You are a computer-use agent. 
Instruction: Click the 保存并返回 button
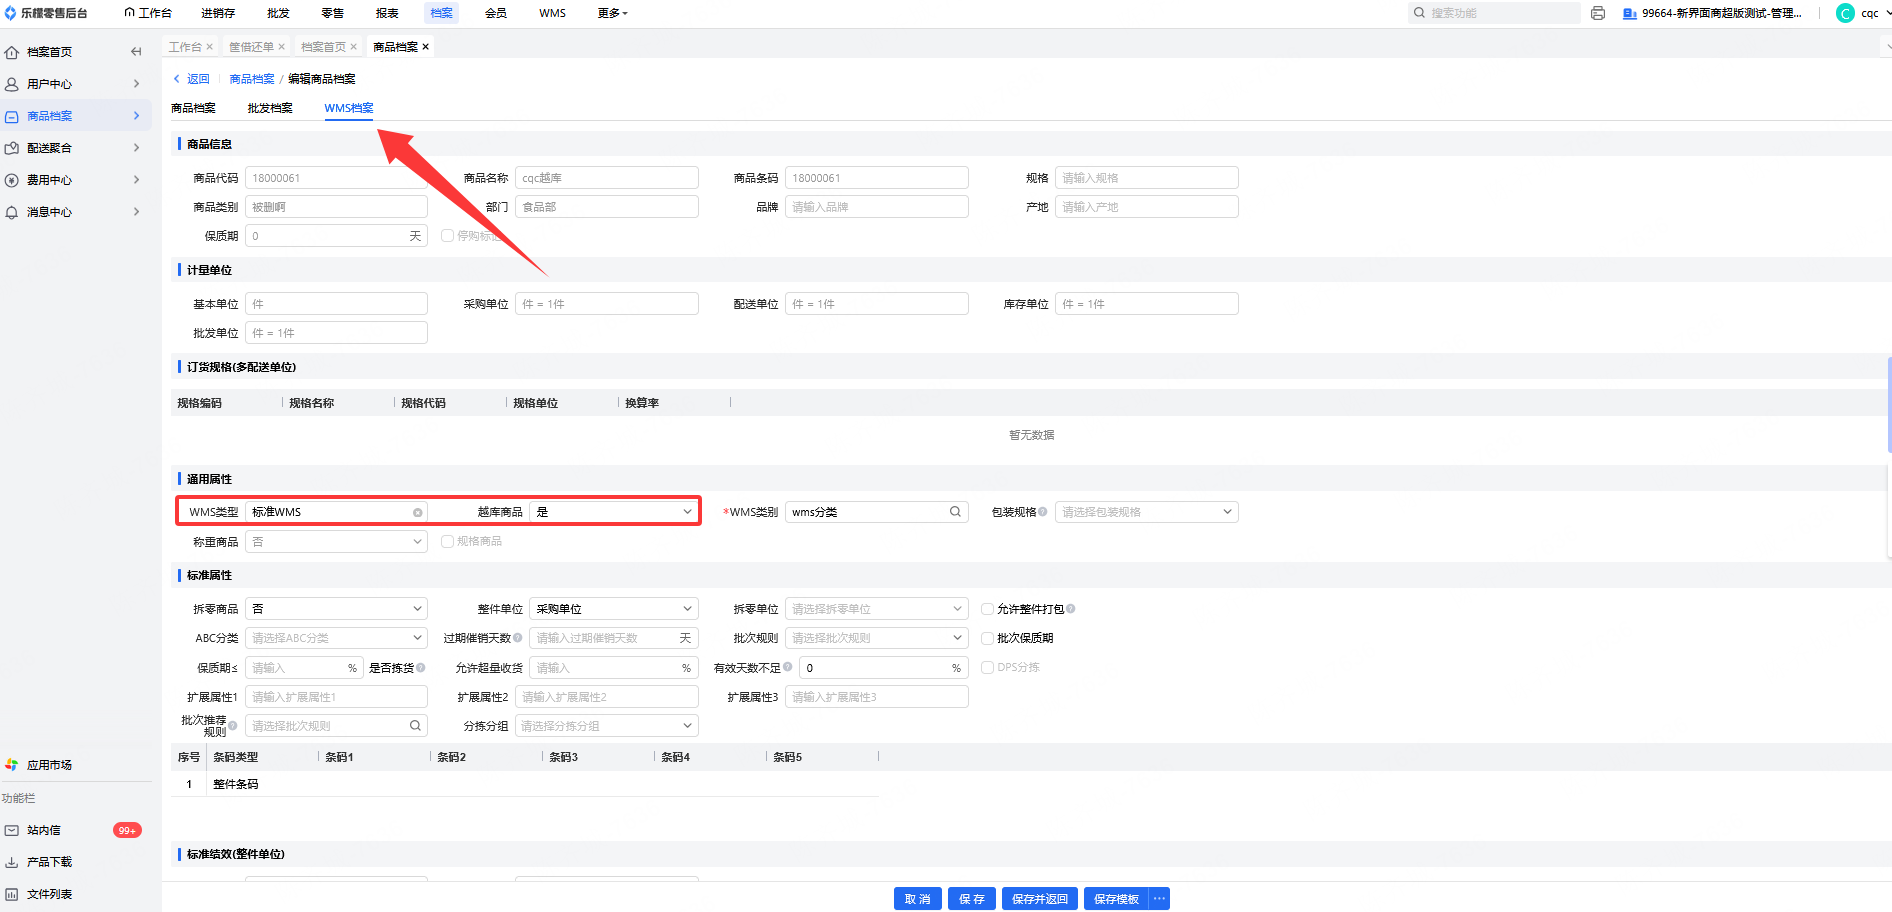[x=1040, y=899]
